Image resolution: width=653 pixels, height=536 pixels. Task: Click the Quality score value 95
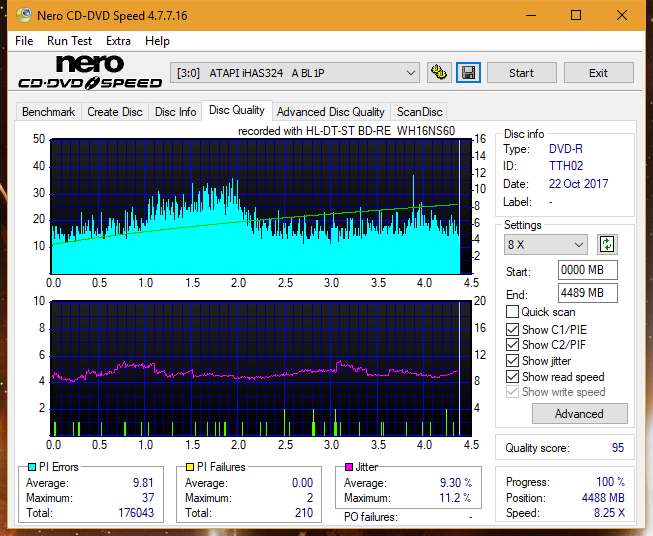(618, 448)
